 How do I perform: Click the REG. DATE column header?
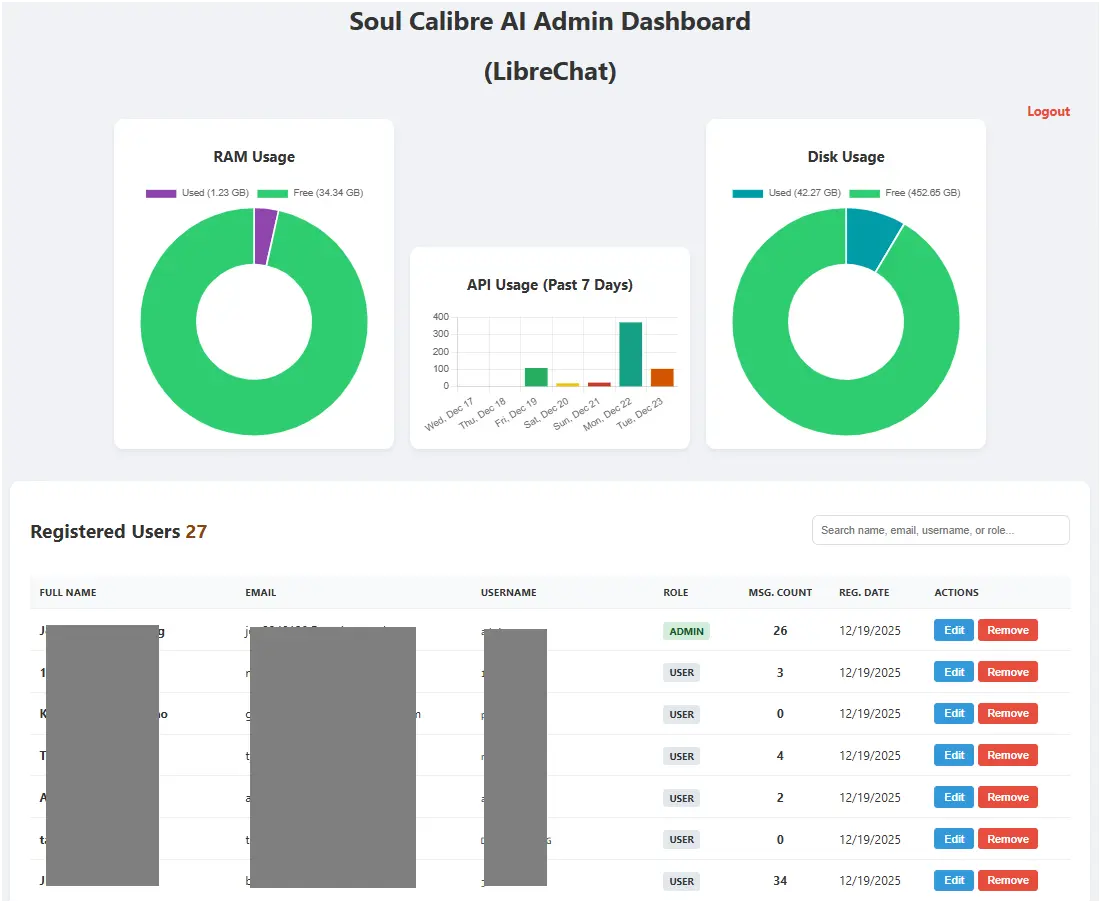tap(864, 593)
